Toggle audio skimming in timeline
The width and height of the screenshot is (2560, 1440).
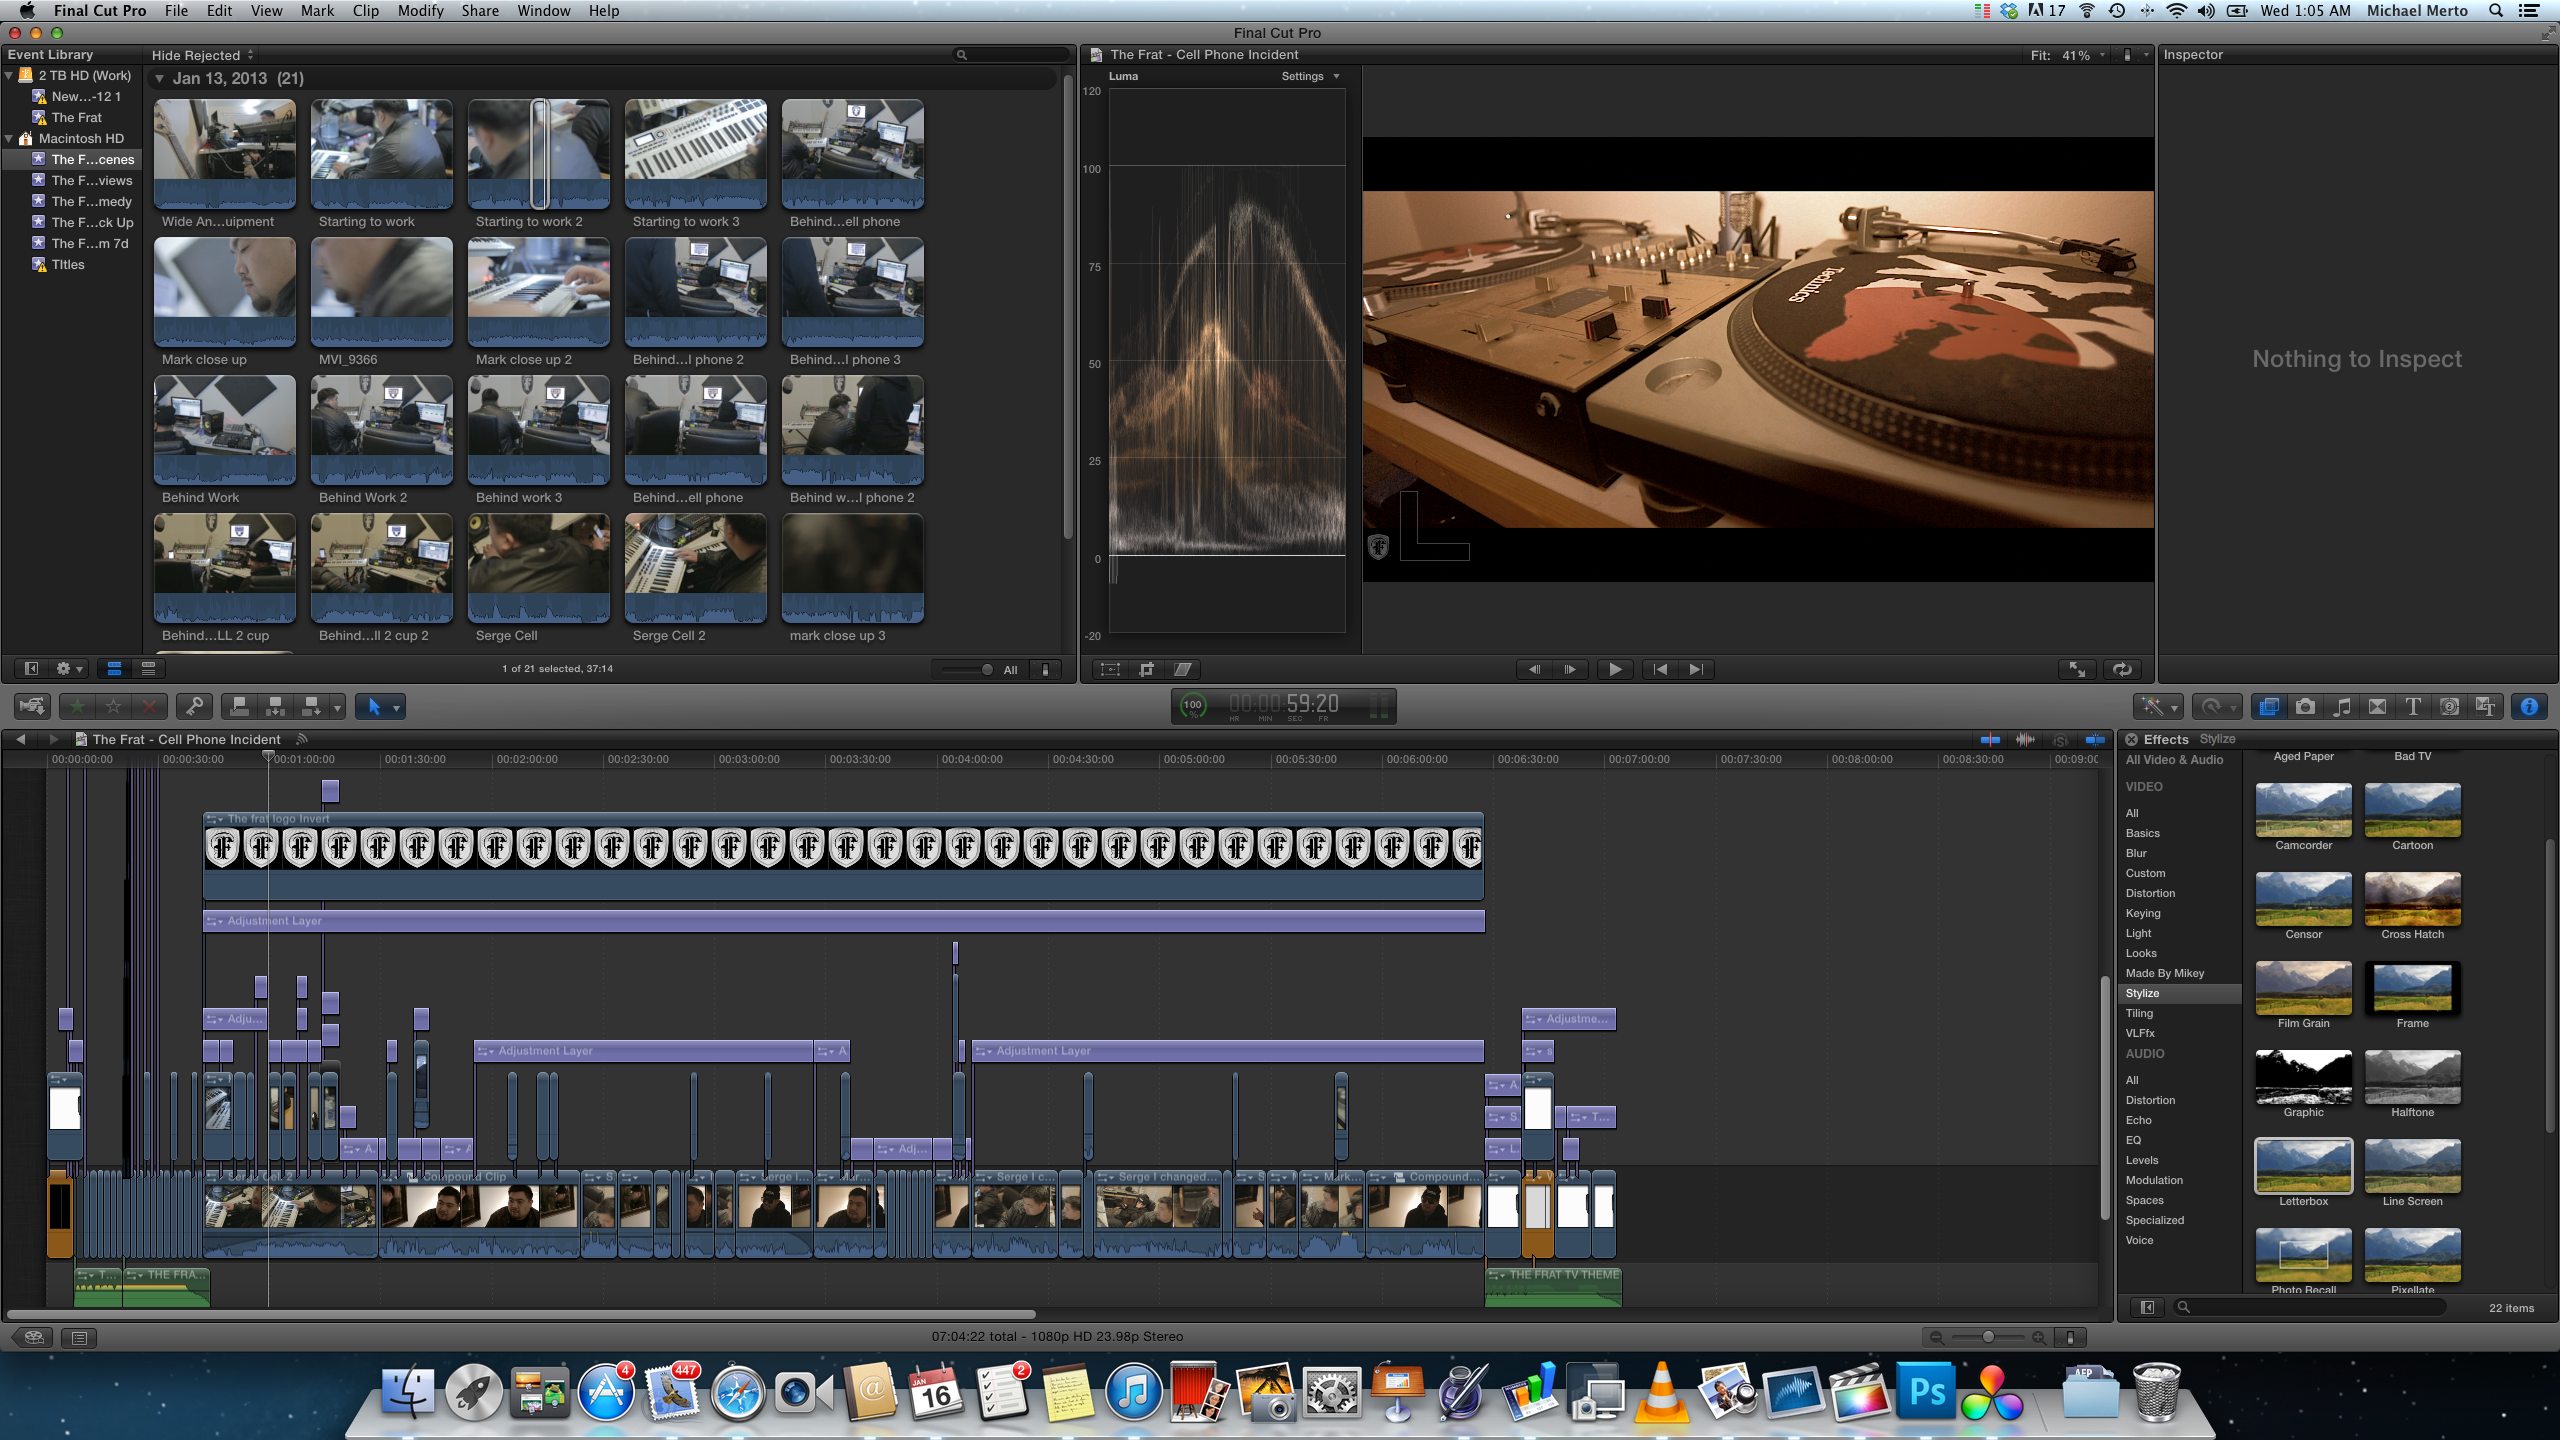click(x=2025, y=740)
